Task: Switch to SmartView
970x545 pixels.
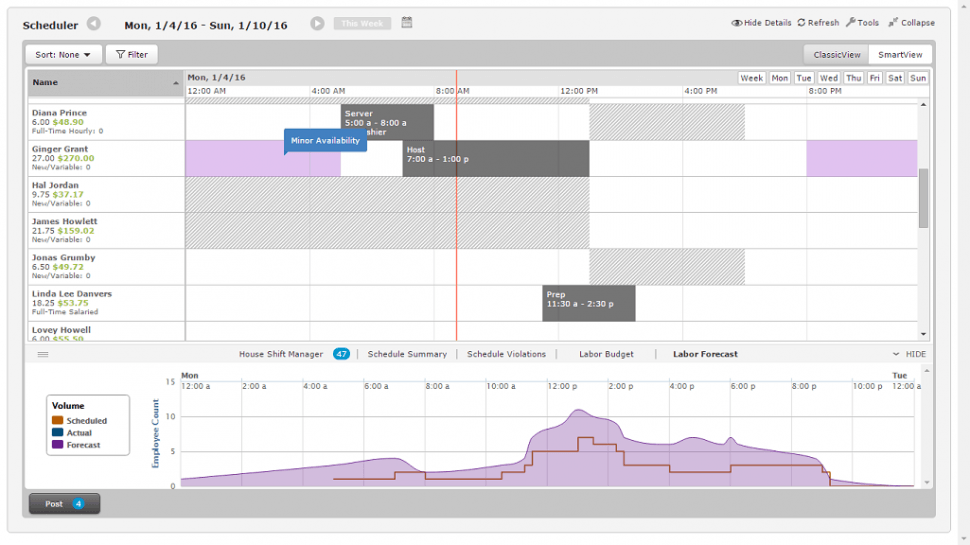Action: click(900, 54)
